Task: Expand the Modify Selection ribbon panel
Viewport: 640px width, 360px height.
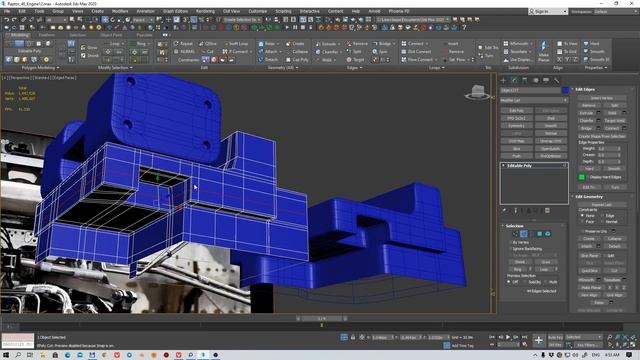Action: click(115, 68)
